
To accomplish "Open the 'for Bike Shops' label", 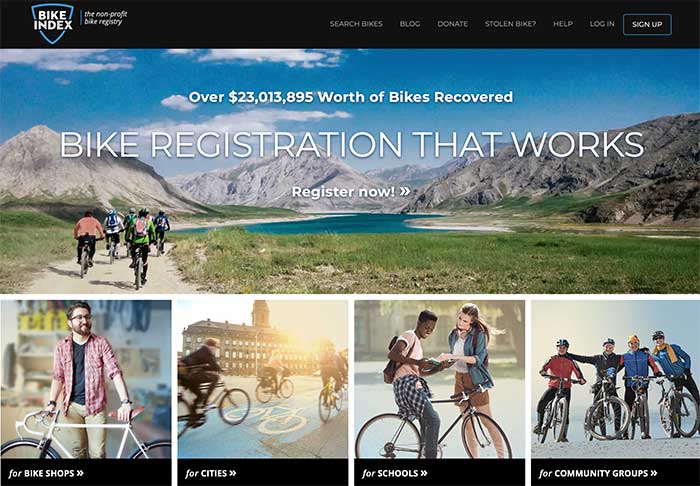I will (x=46, y=473).
